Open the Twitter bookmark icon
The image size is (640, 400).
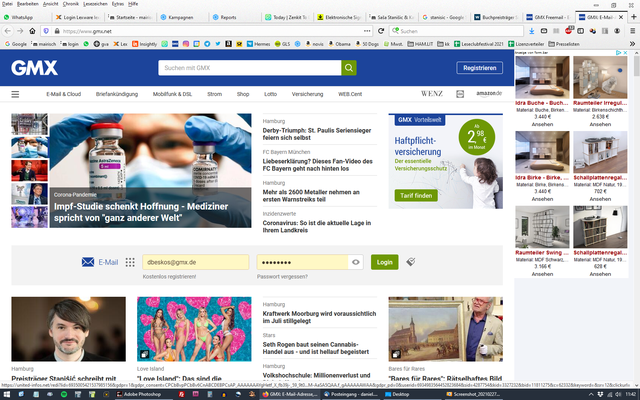(218, 44)
